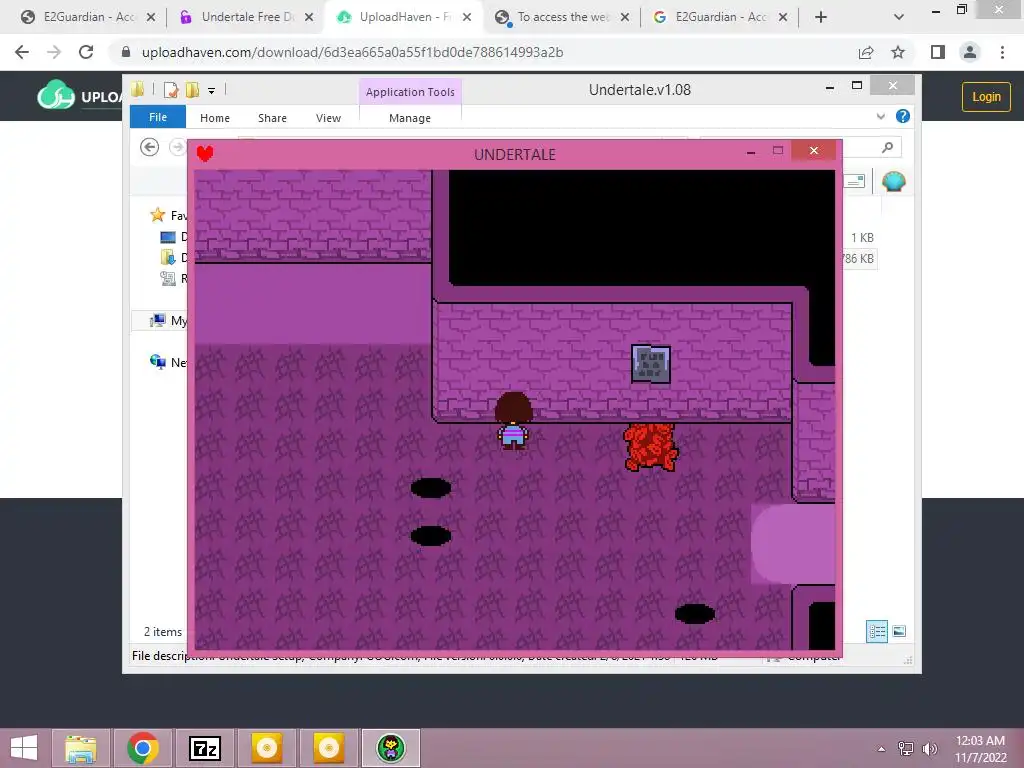Click Explorer back arrow button

(x=150, y=148)
